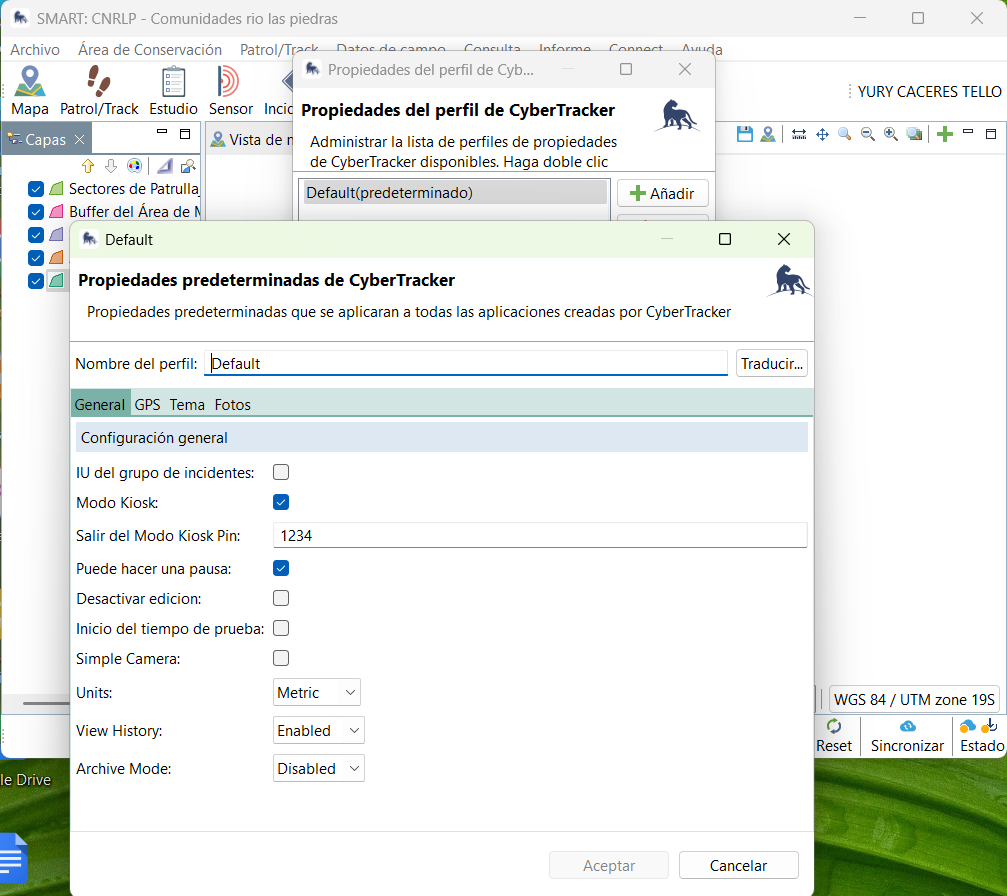Enable IU del grupo de incidentes checkbox
1007x896 pixels.
coord(281,472)
